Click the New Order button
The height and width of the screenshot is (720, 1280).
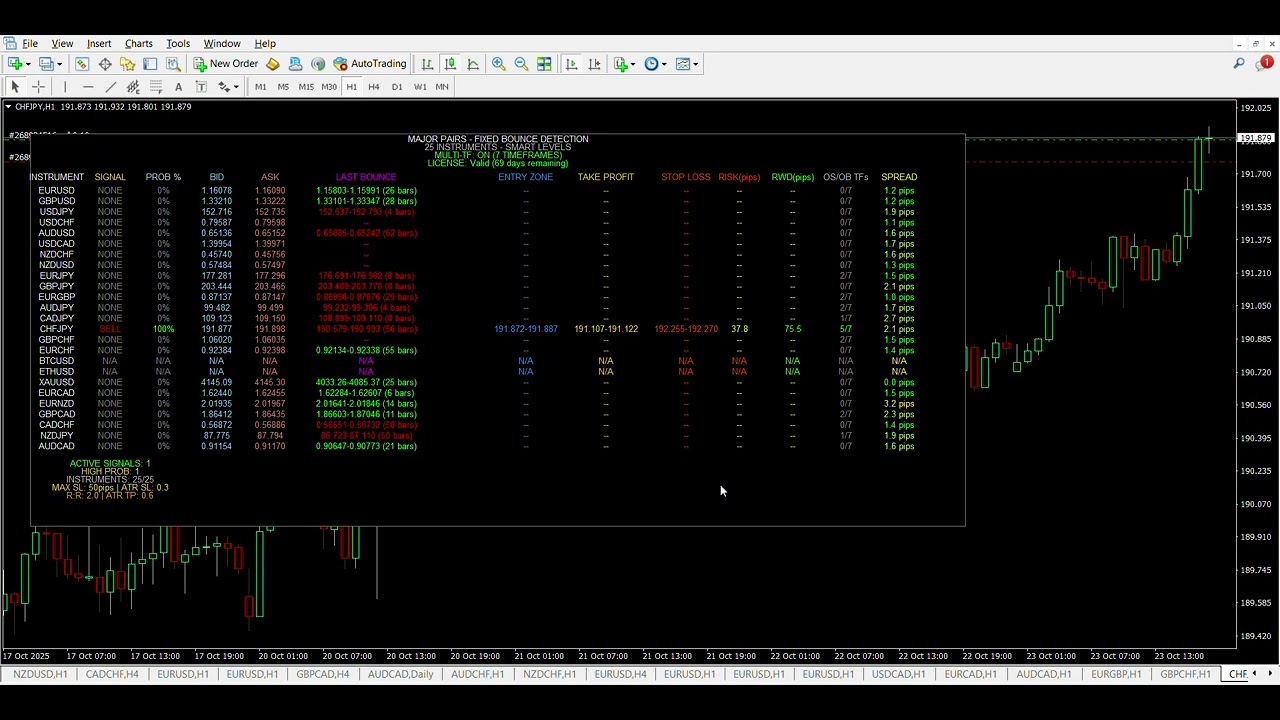coord(226,64)
